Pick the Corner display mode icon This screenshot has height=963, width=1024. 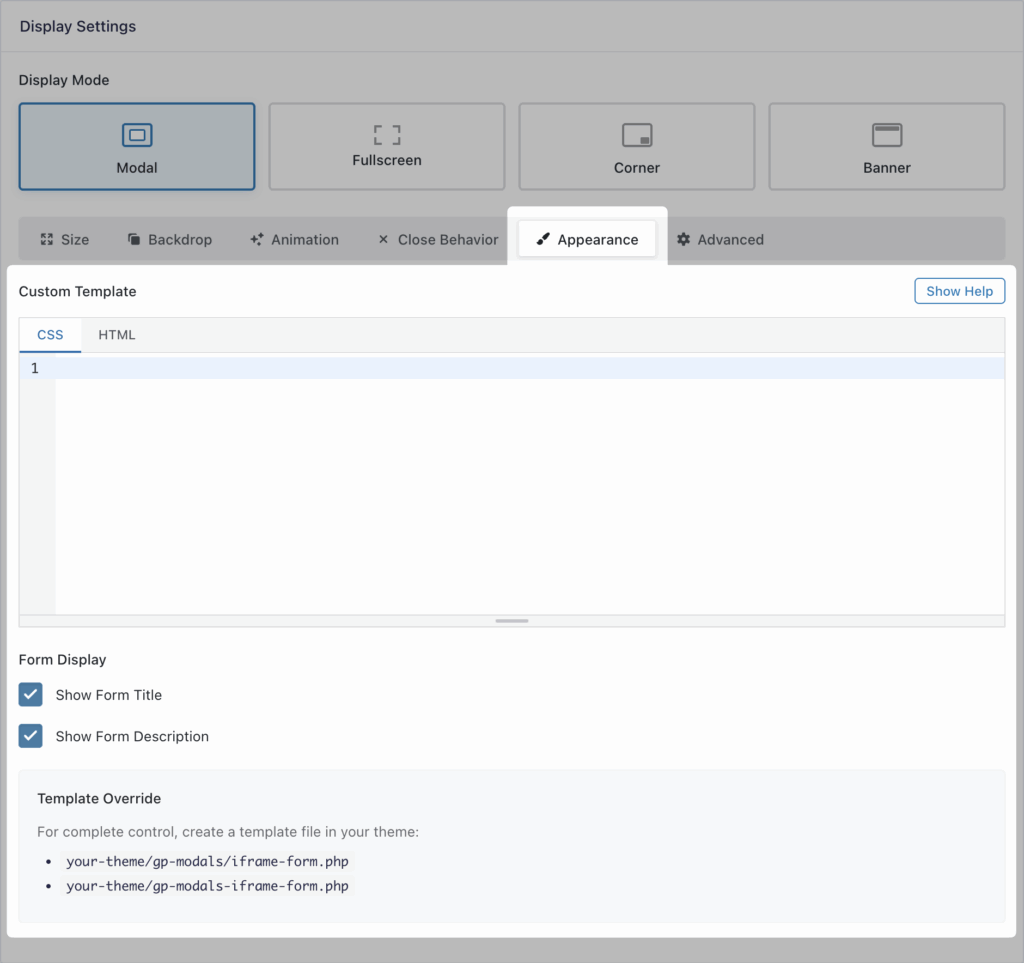click(637, 135)
